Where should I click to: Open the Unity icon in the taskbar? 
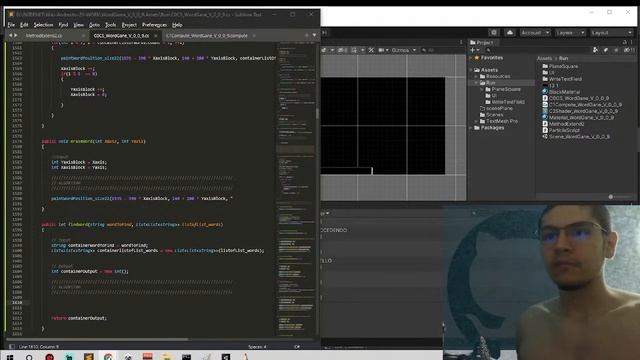pos(226,357)
